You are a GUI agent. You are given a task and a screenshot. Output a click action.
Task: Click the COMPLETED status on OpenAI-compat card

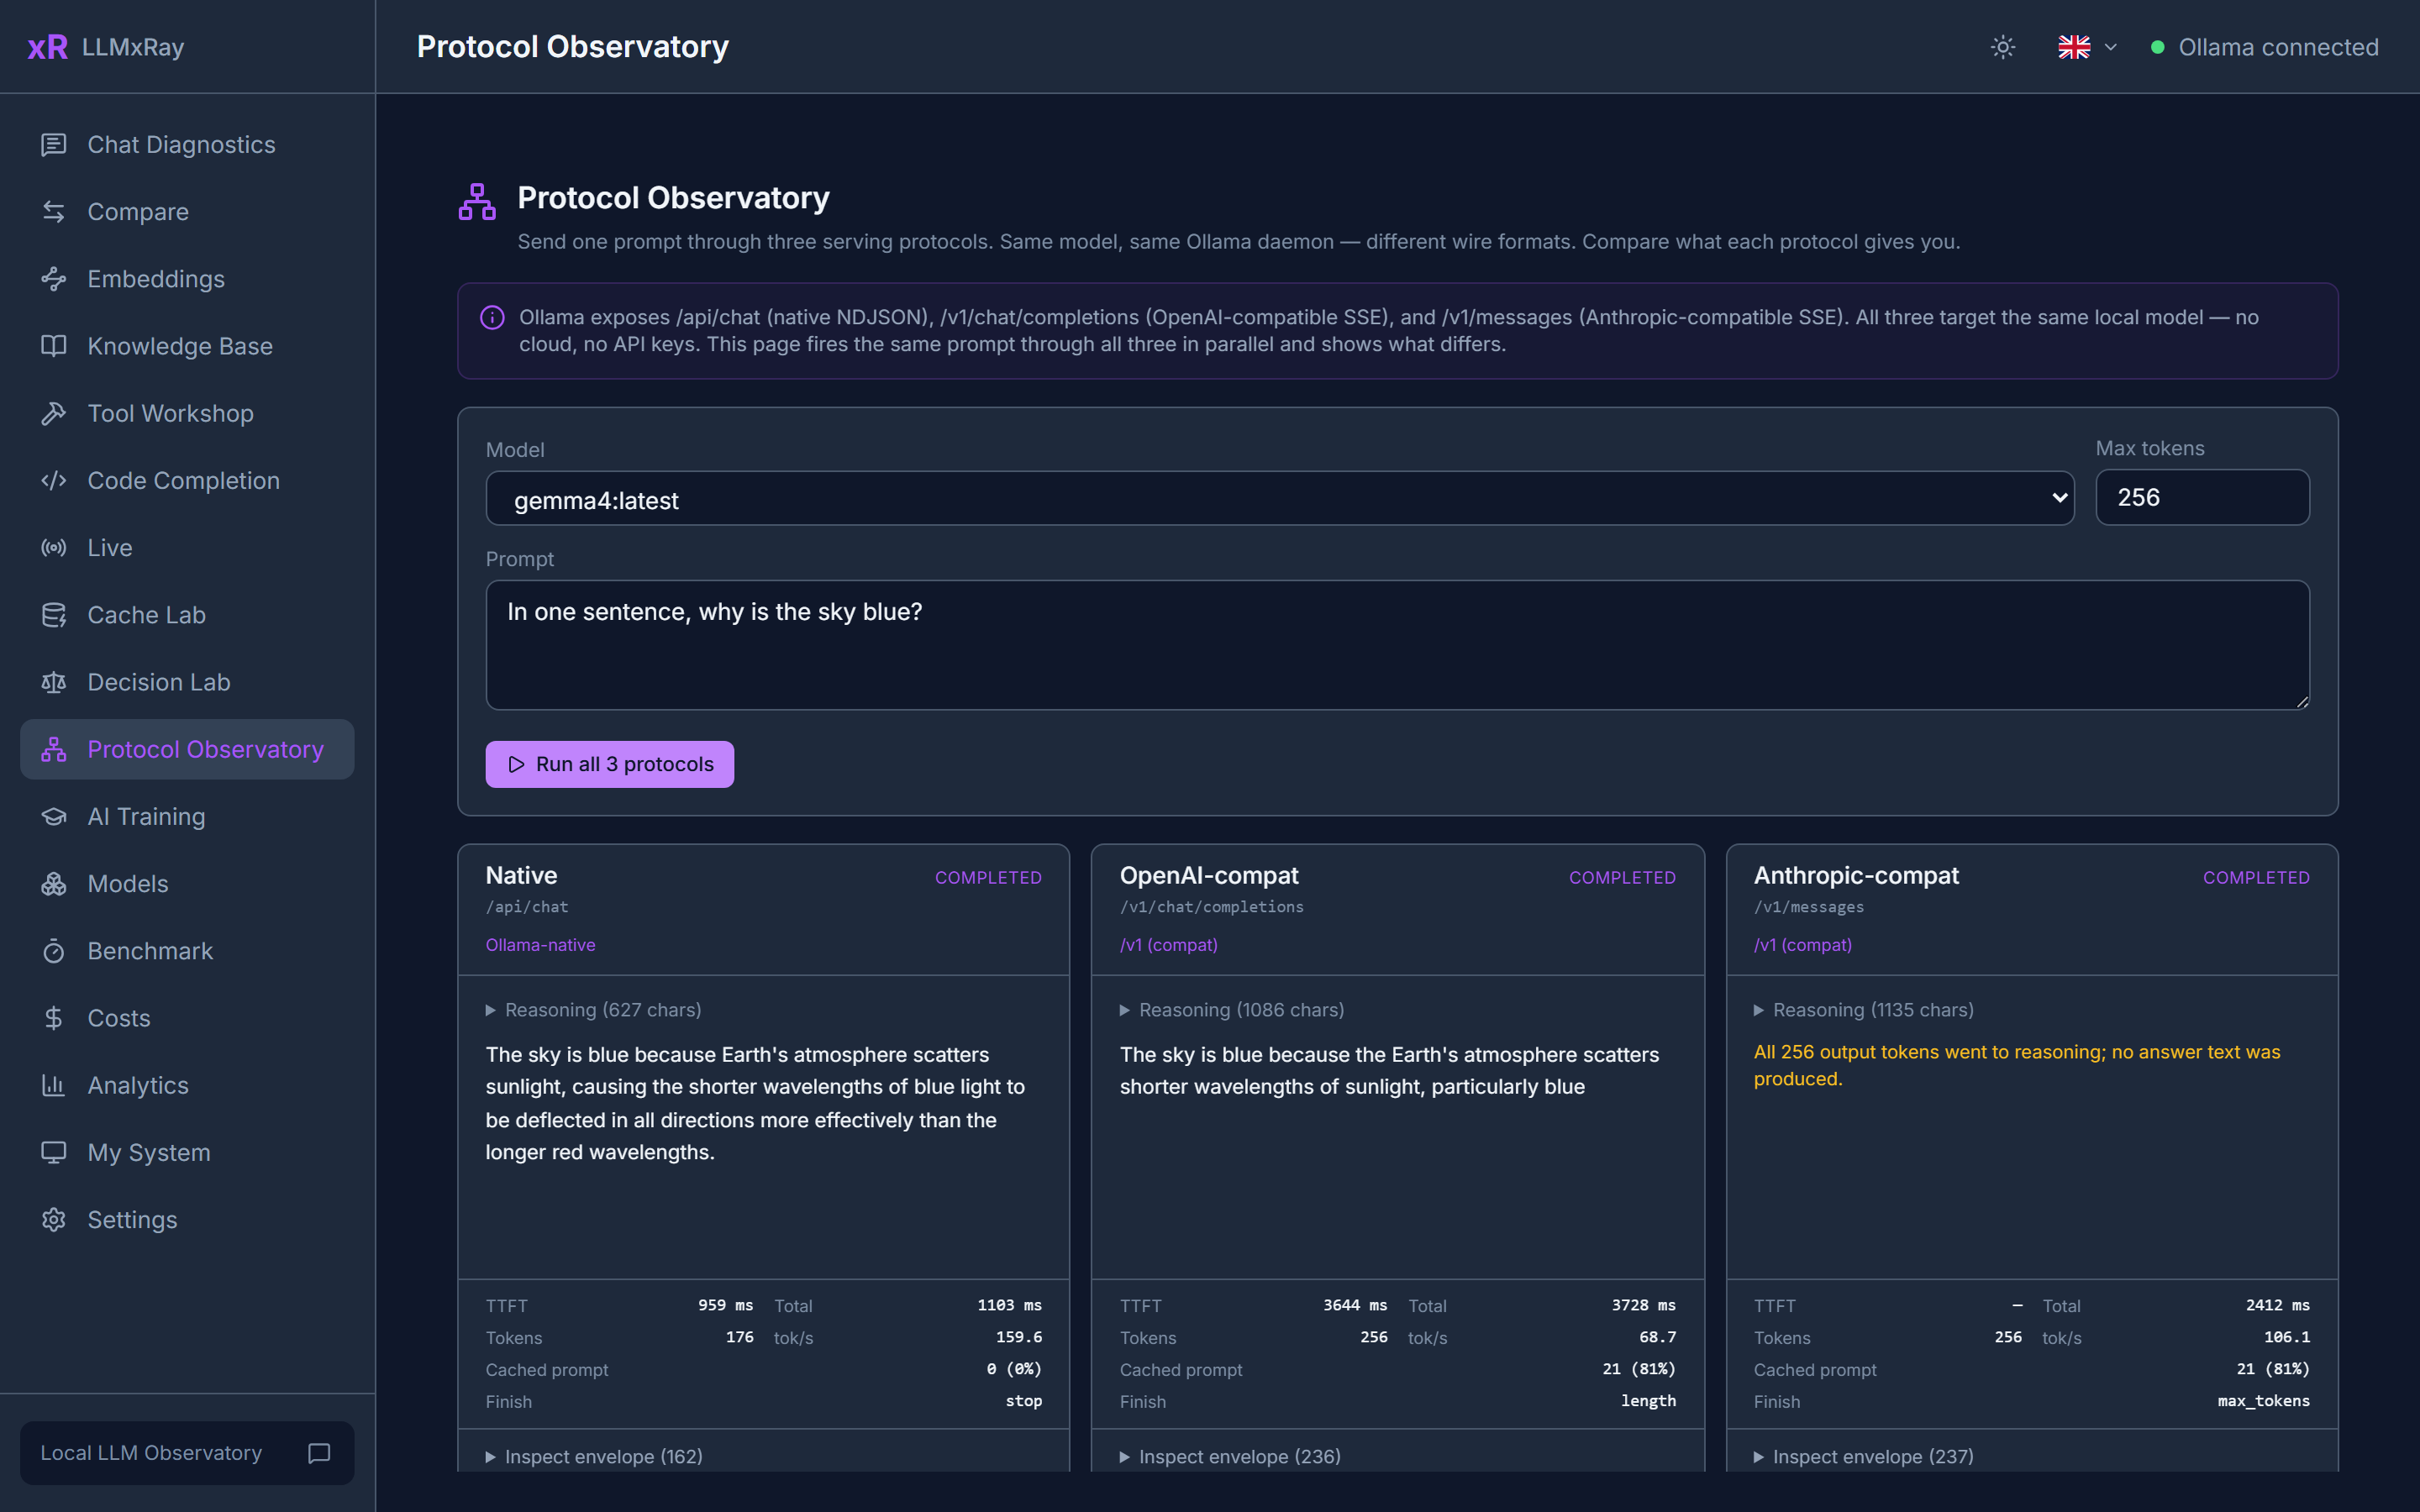[1622, 877]
